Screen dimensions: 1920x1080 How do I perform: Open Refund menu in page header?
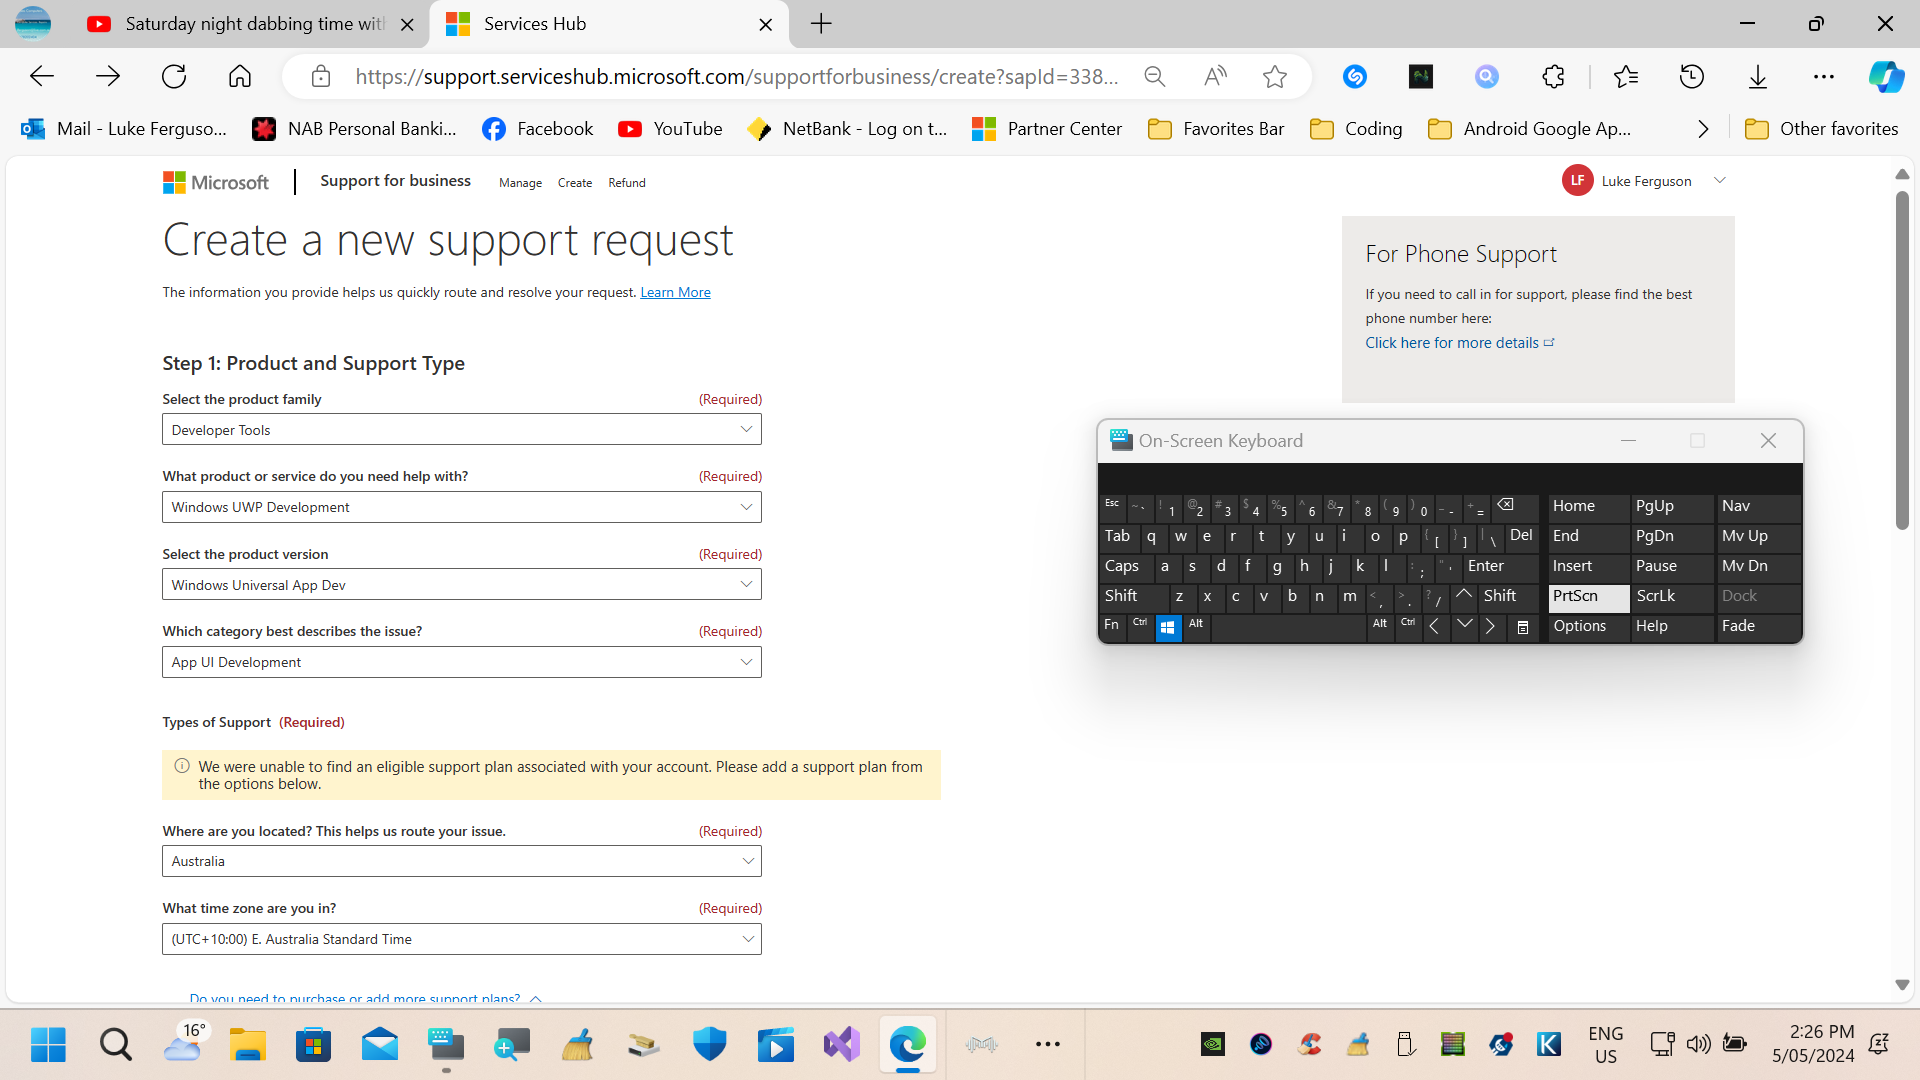point(627,183)
